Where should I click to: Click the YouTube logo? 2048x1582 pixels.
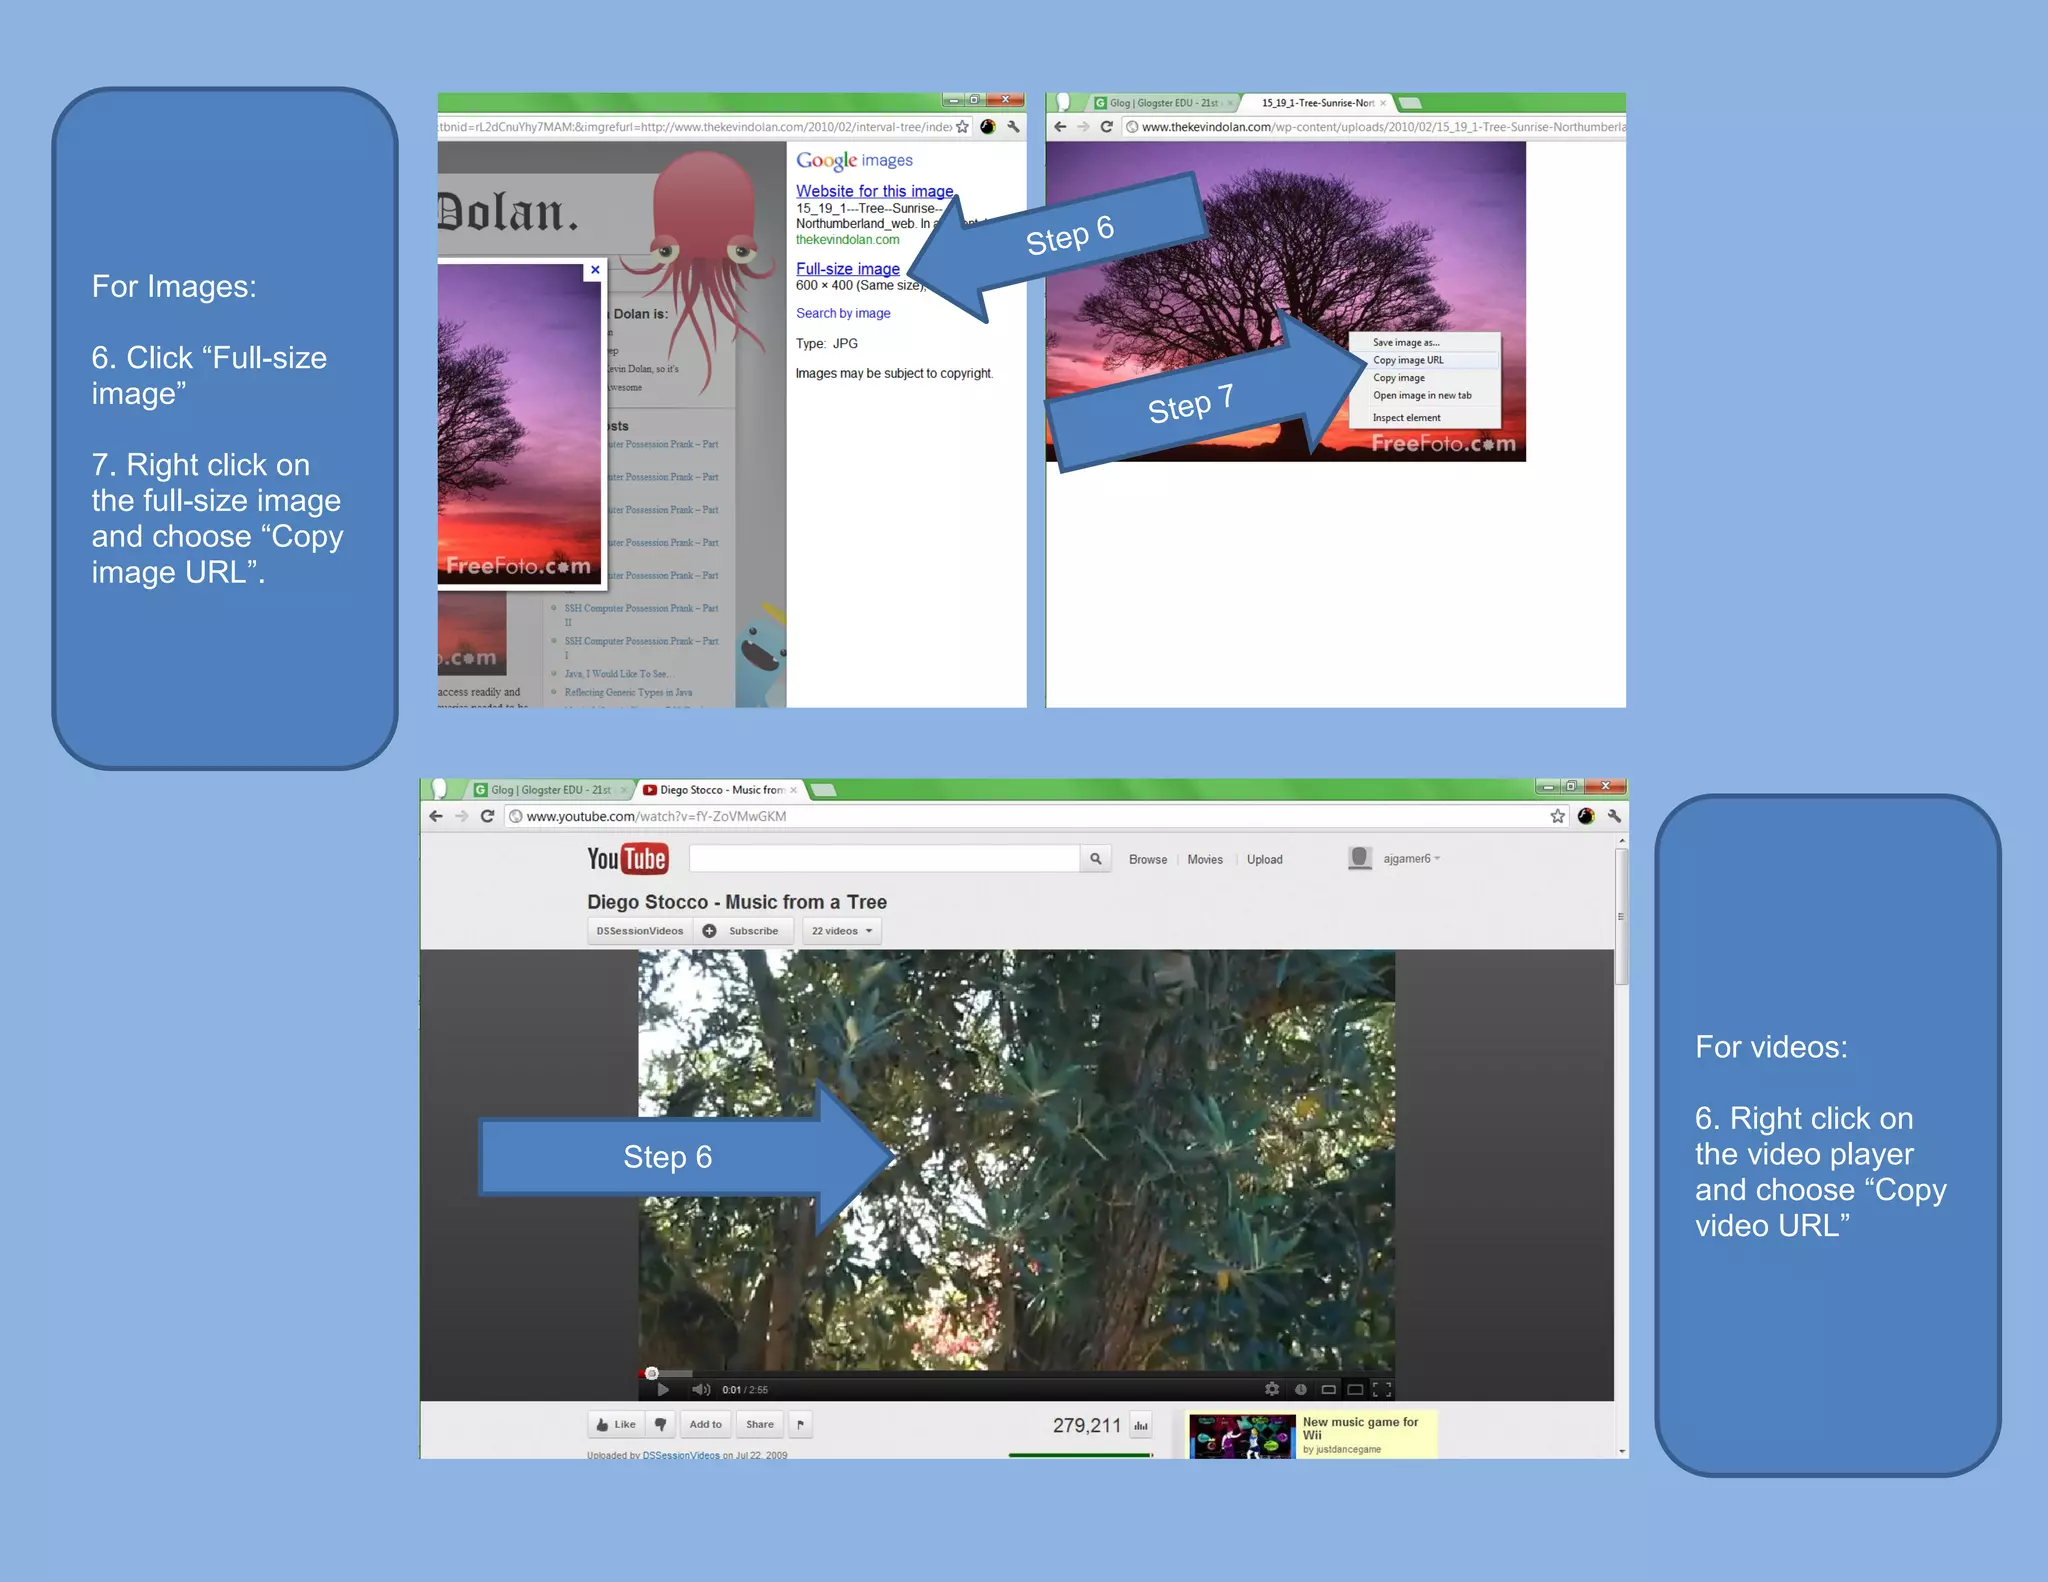[x=627, y=858]
